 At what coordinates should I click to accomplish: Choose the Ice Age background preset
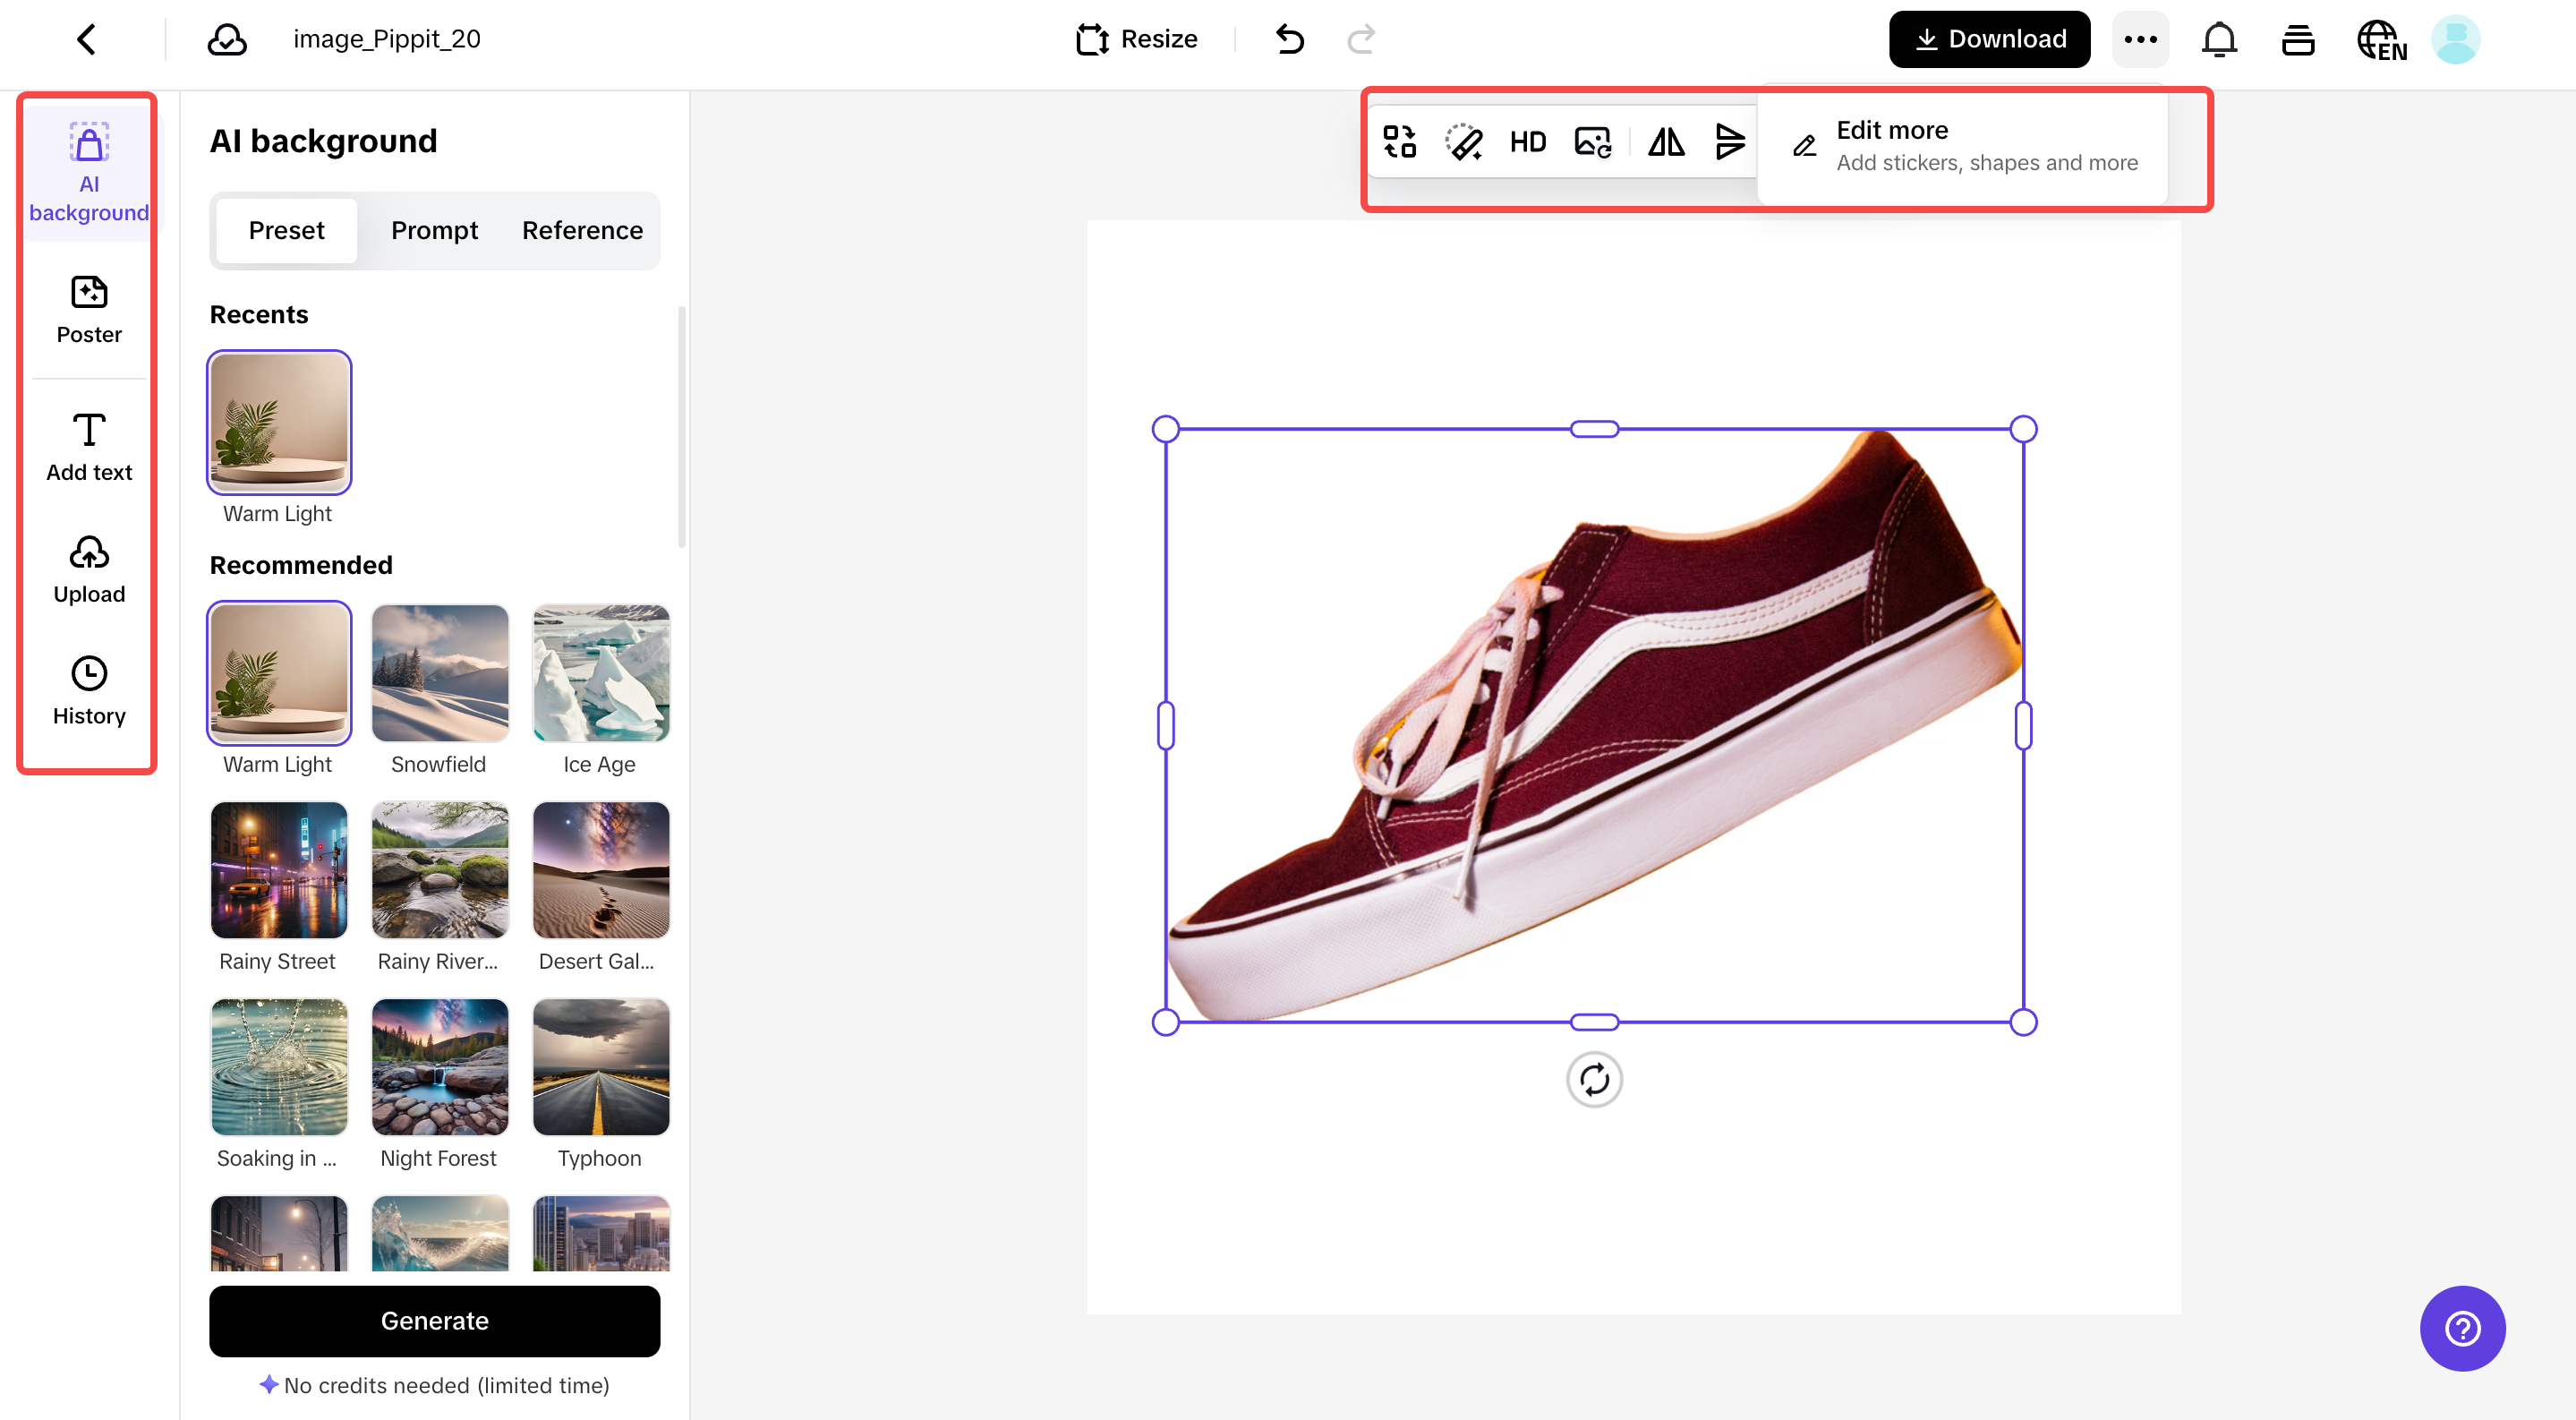click(601, 673)
